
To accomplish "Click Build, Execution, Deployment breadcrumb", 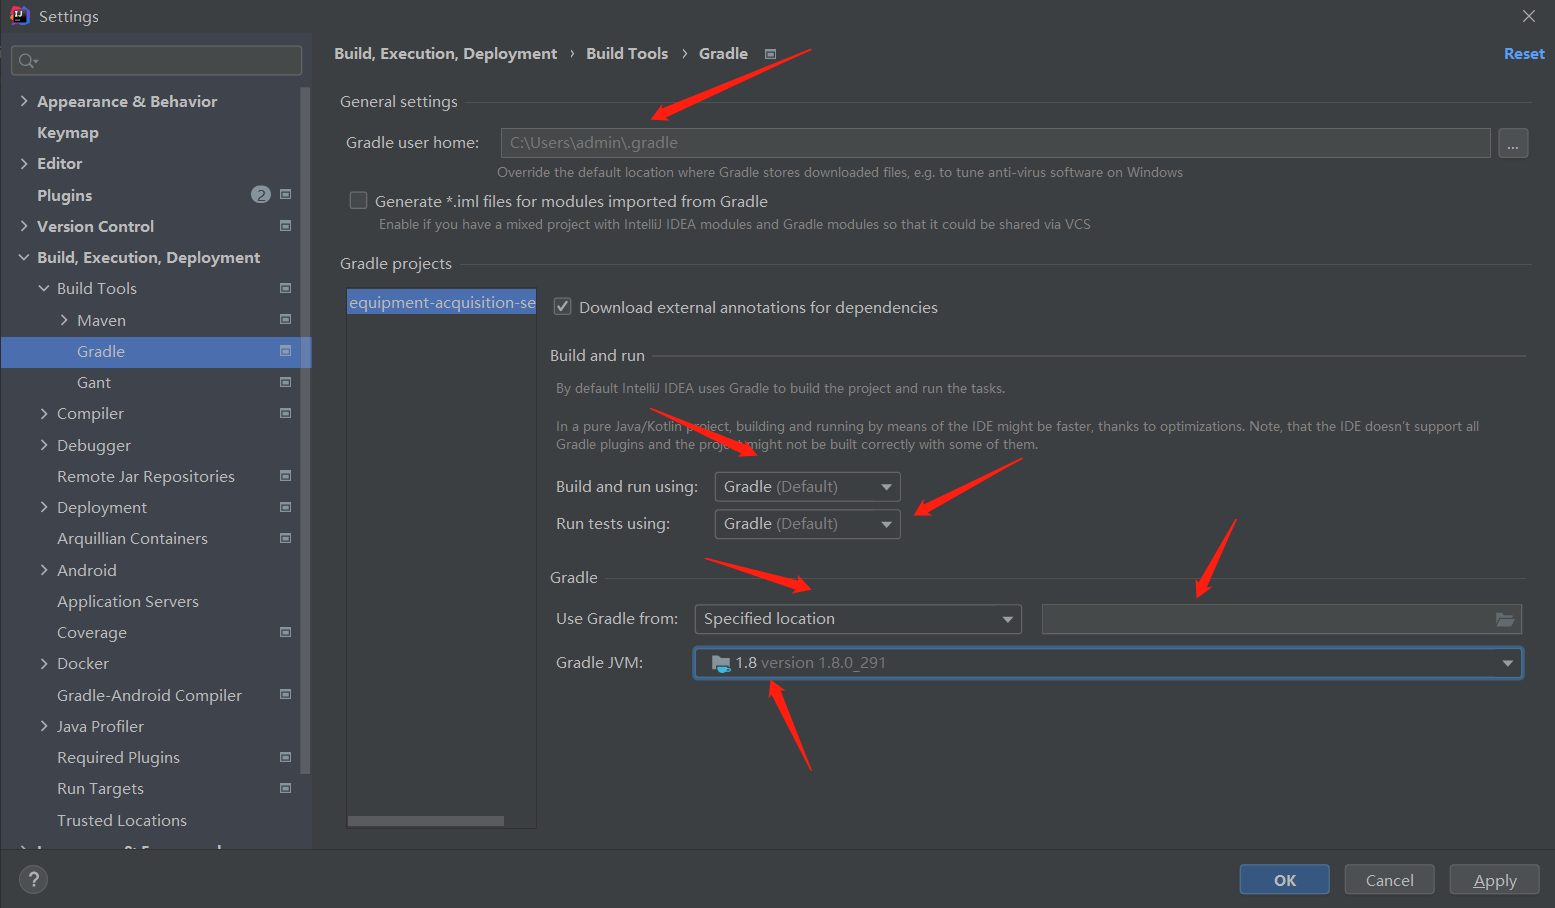I will click(x=445, y=54).
